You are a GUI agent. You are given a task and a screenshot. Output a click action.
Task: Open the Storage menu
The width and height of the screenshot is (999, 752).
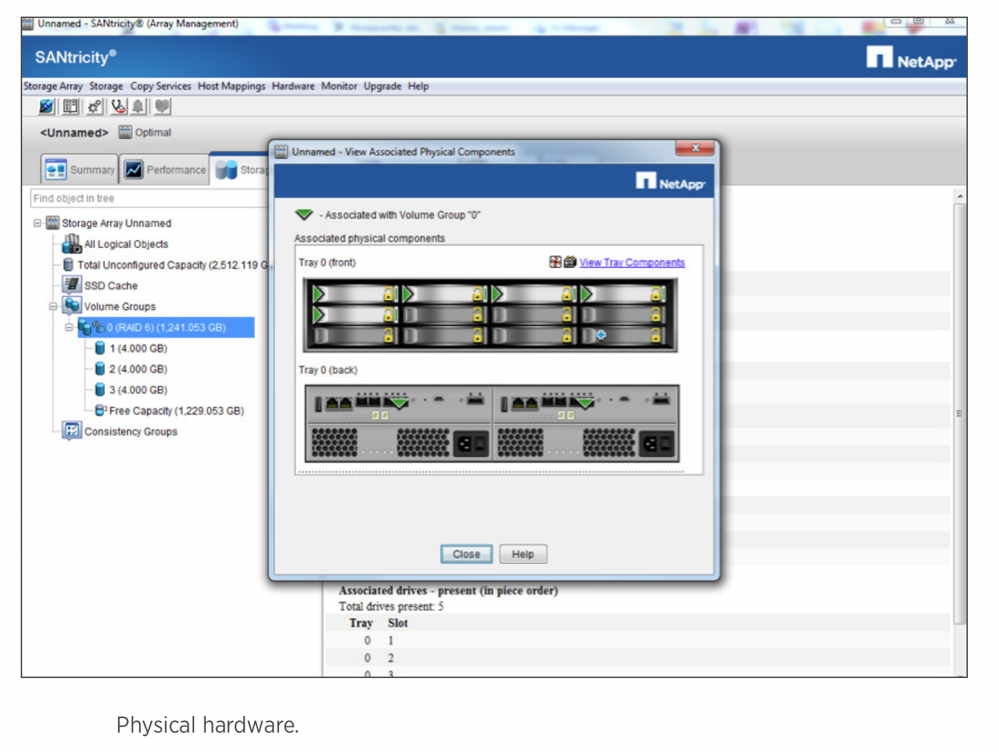coord(106,86)
